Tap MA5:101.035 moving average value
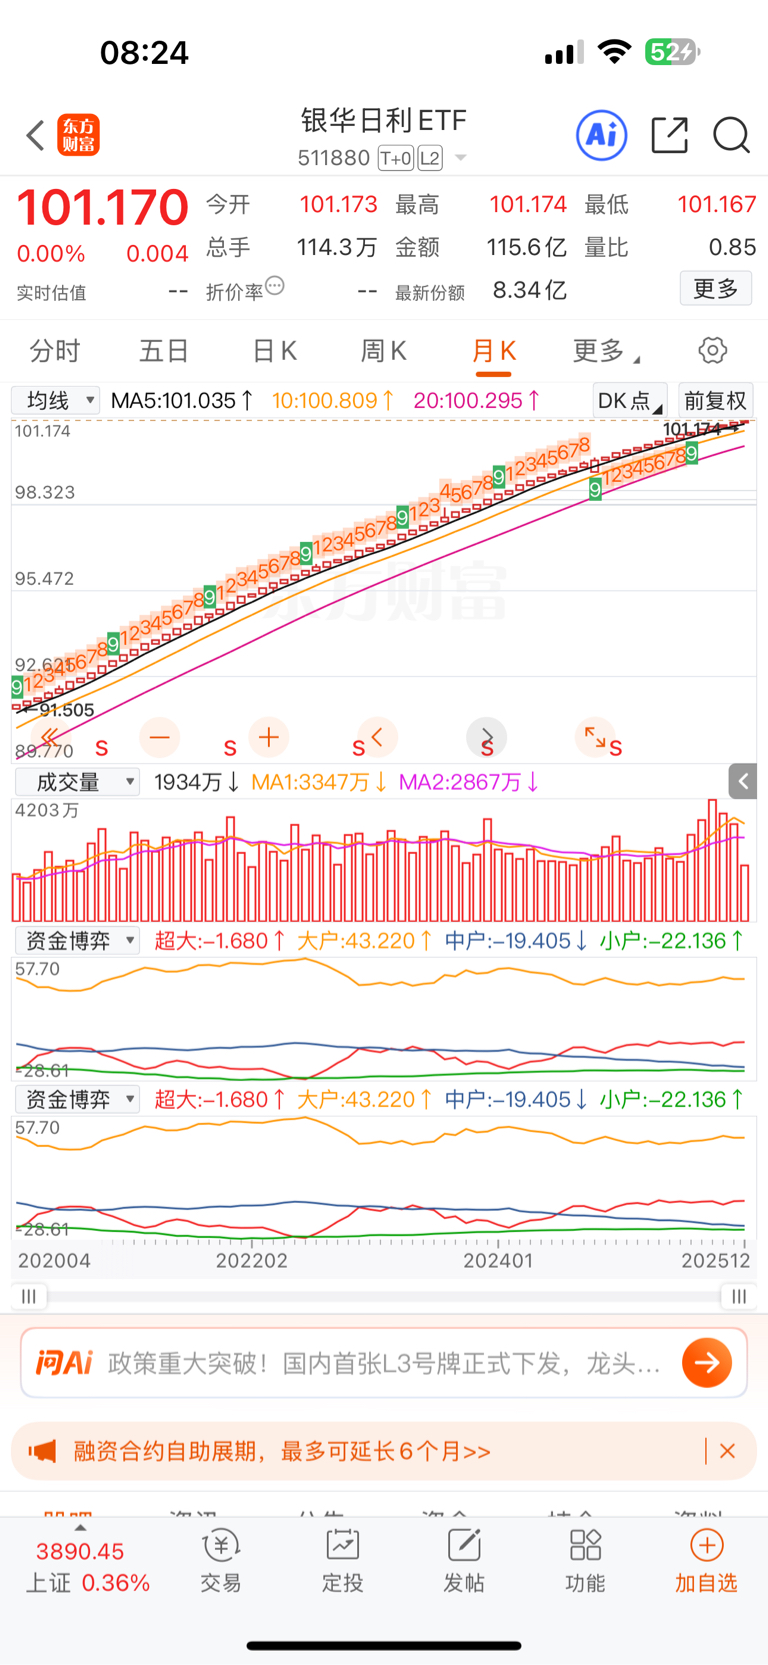768x1665 pixels. (x=181, y=400)
